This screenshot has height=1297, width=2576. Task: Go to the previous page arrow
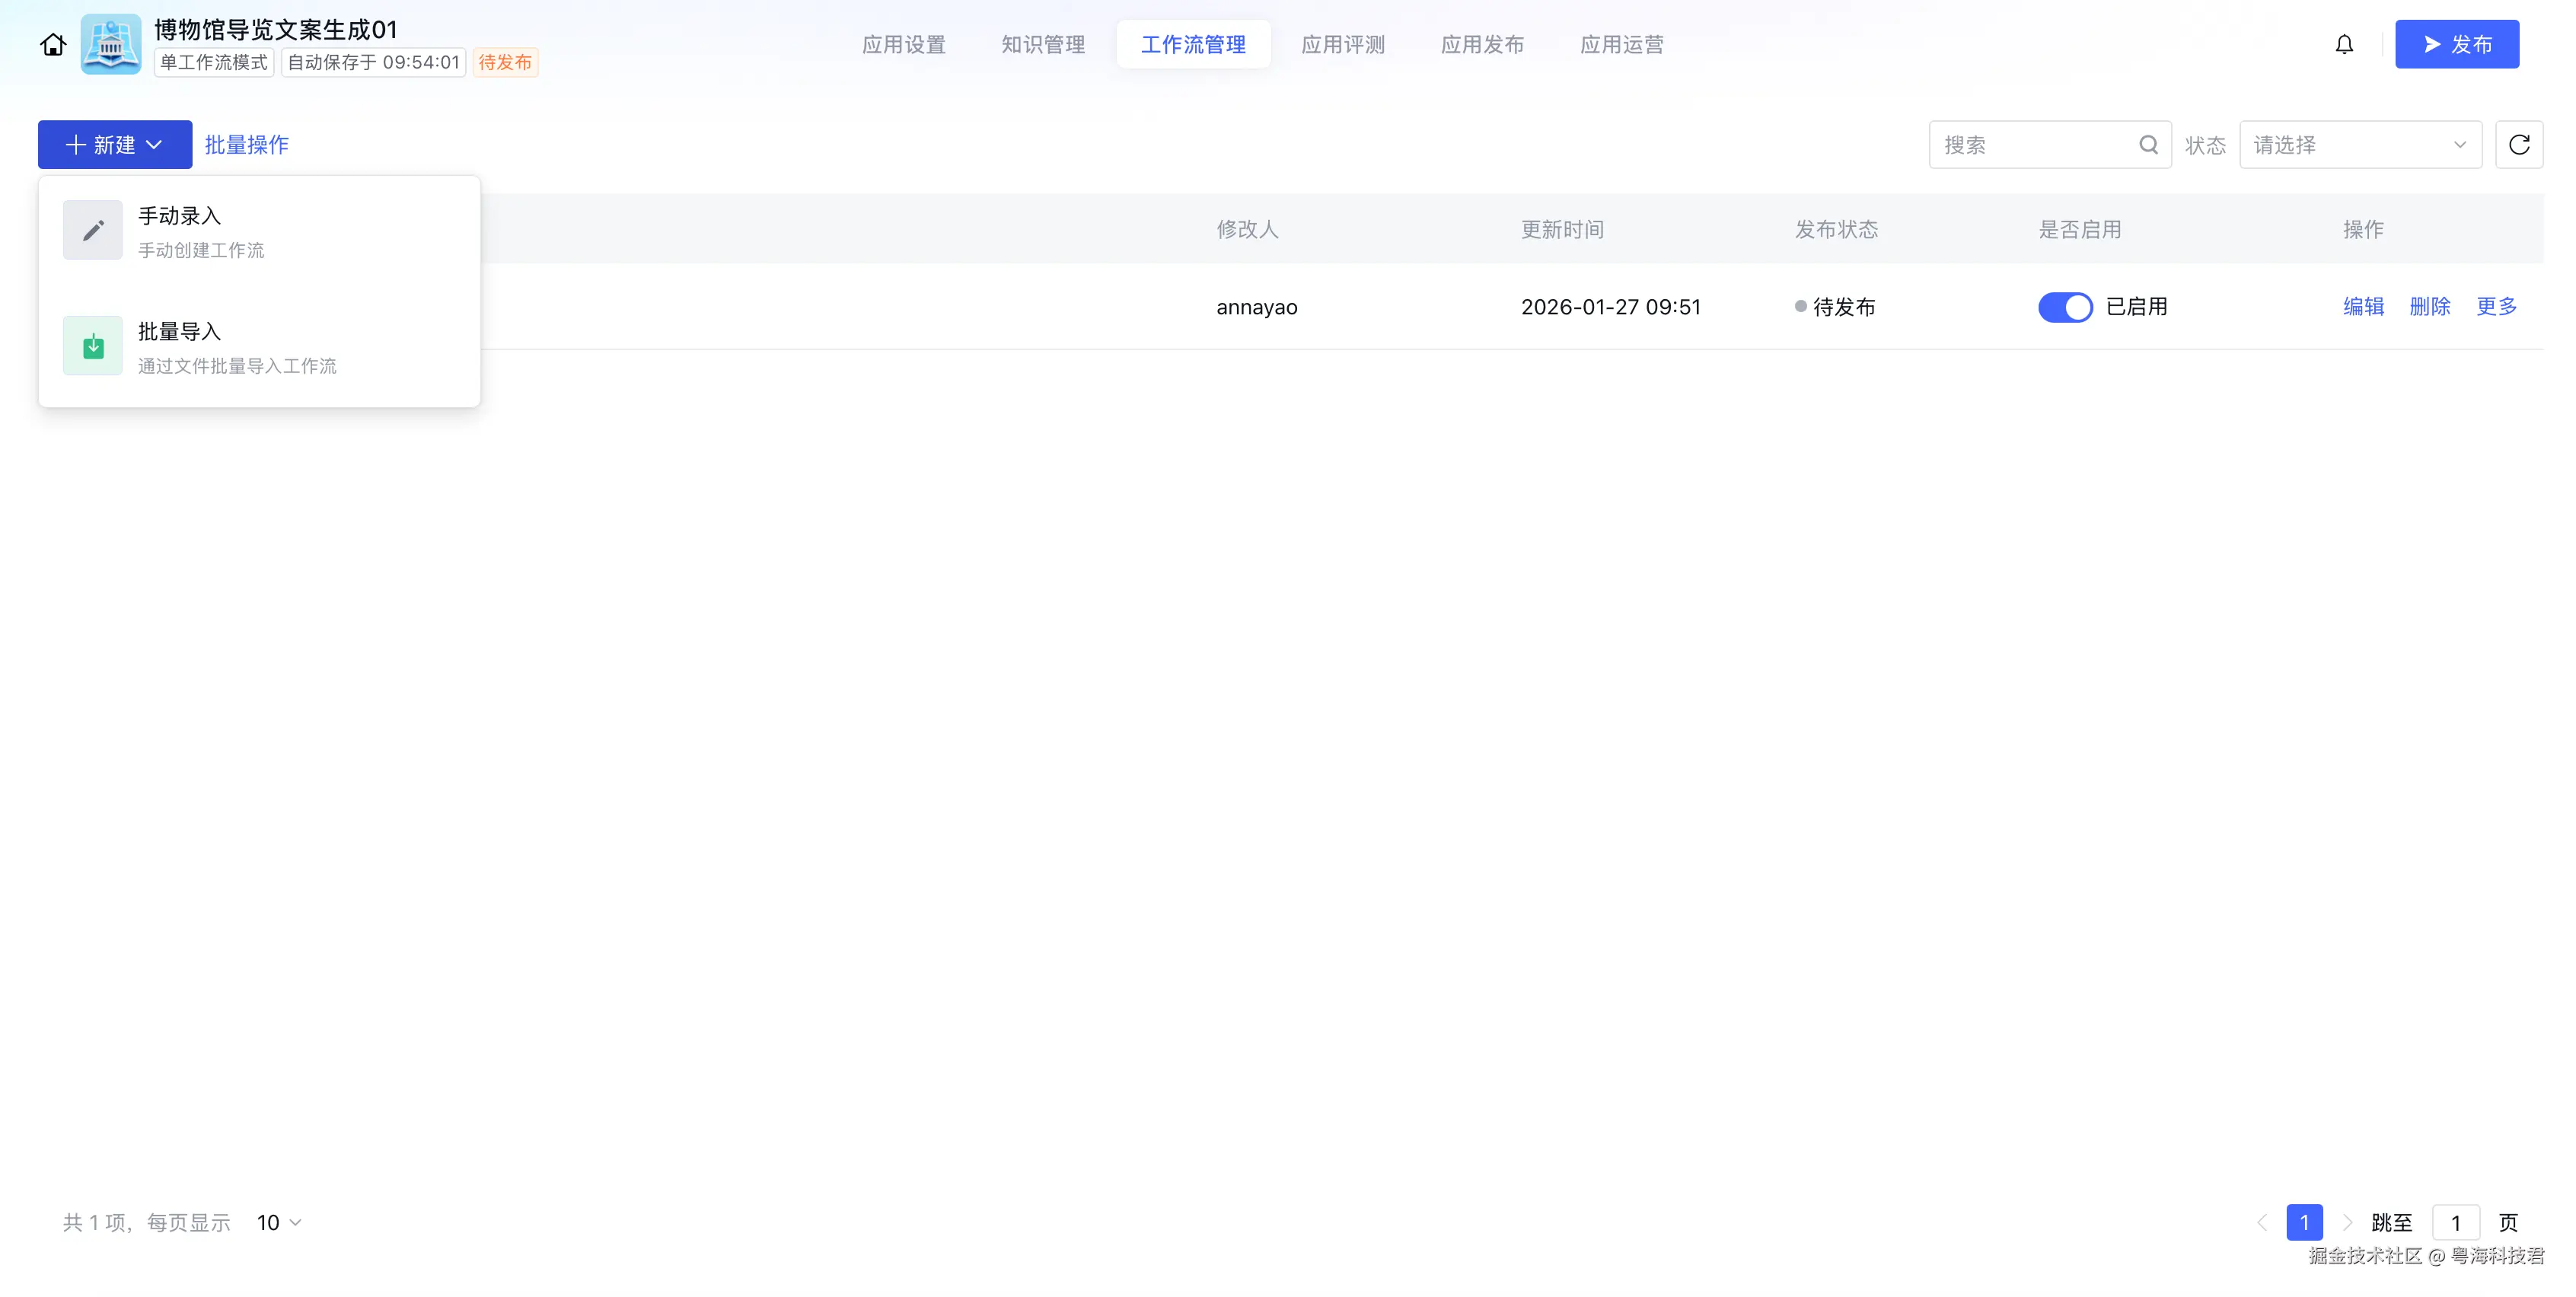click(x=2262, y=1222)
